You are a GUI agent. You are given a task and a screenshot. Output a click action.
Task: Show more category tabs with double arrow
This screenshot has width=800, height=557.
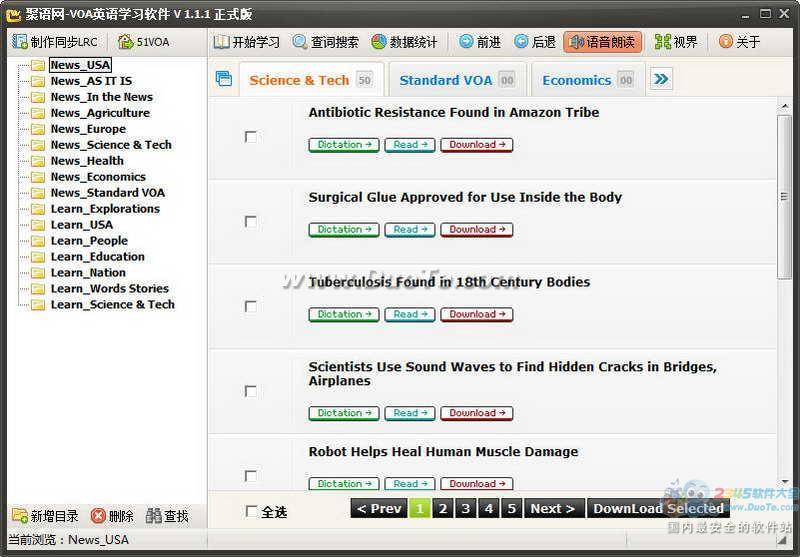661,79
